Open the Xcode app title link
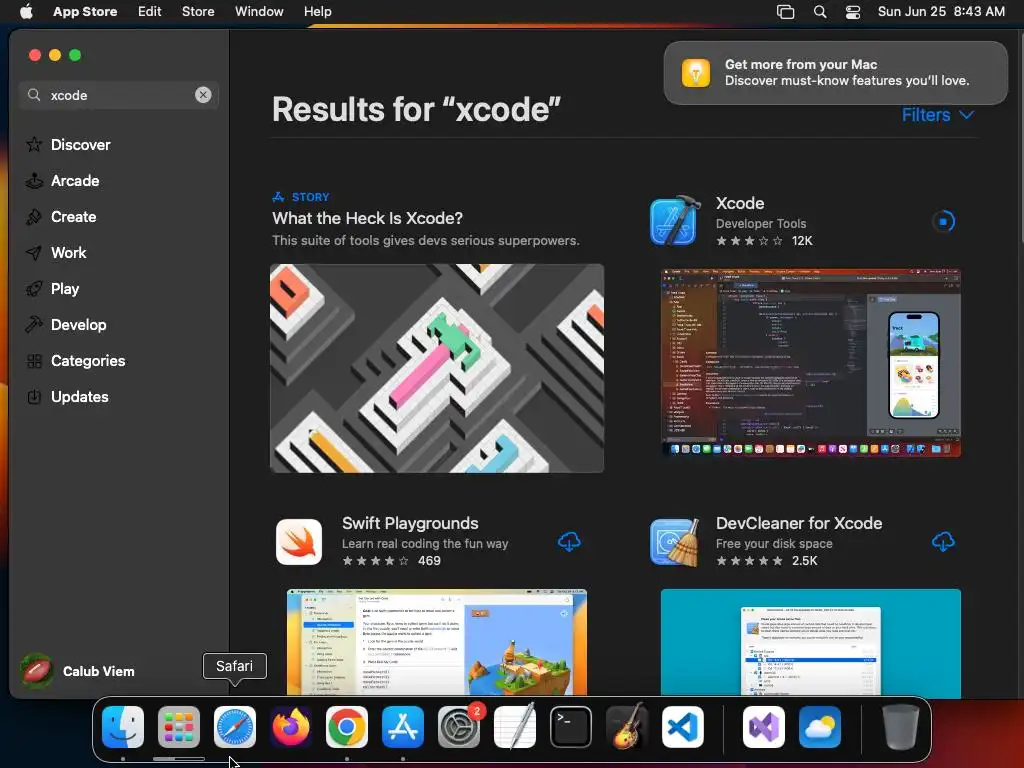The image size is (1024, 768). coord(740,203)
